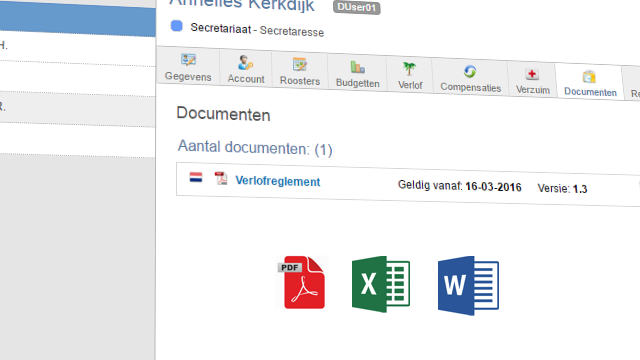Switch to the Verzuim tab
The image size is (640, 360).
532,81
